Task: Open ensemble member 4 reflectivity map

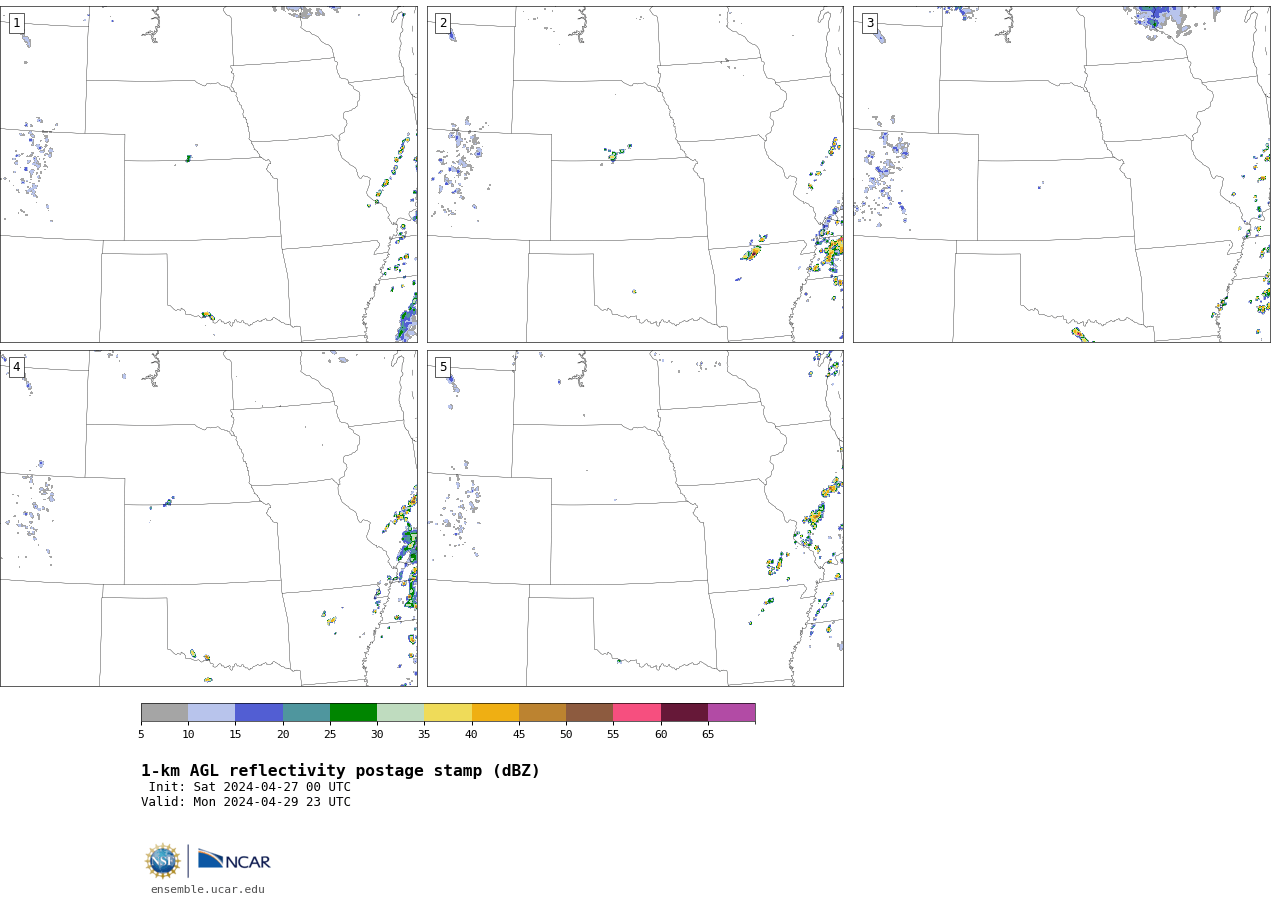Action: 209,518
